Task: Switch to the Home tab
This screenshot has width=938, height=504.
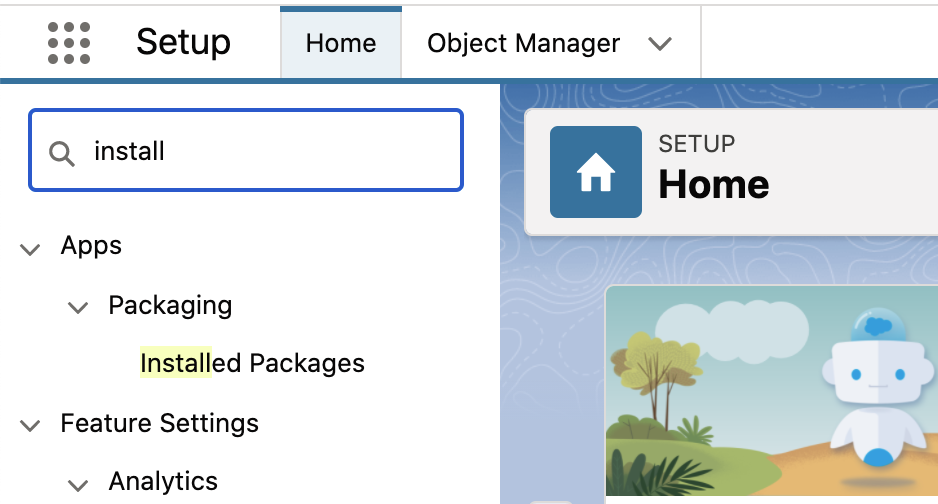Action: 341,43
